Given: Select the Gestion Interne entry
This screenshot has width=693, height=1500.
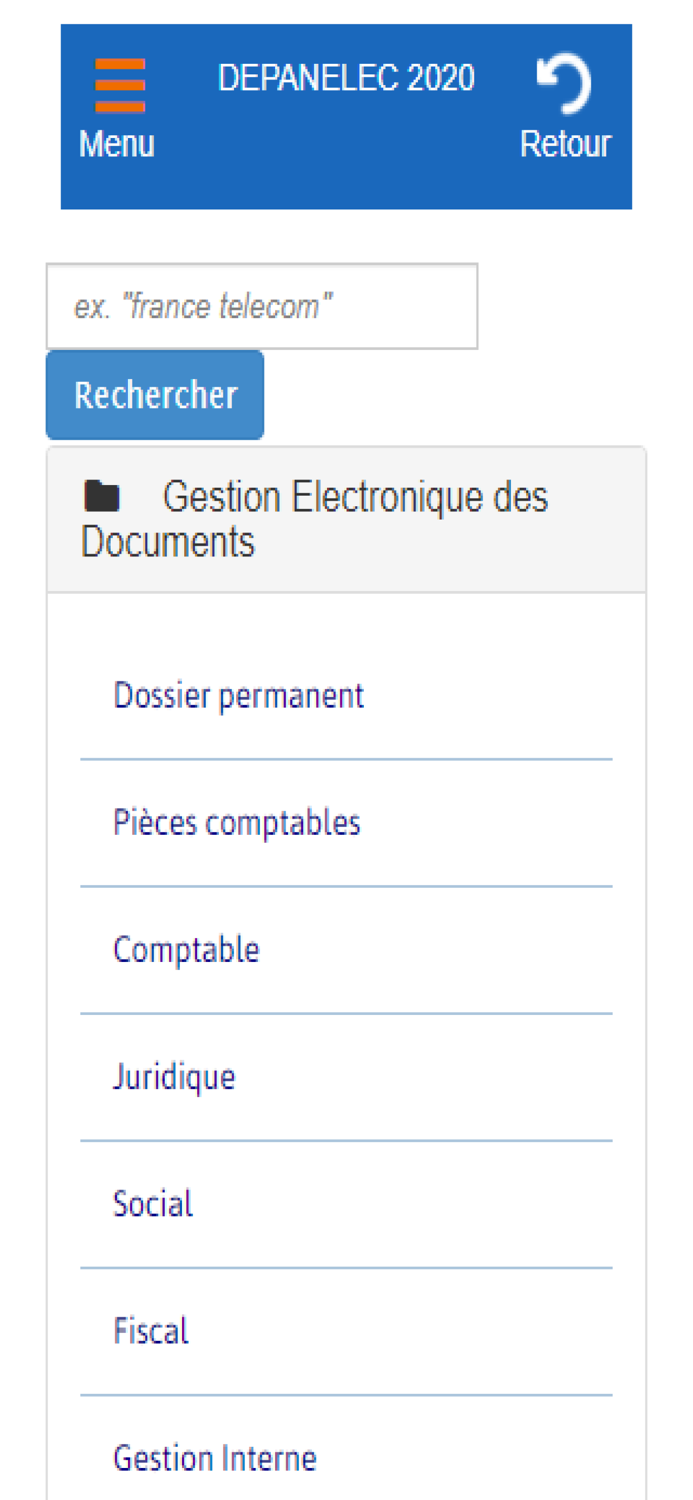Looking at the screenshot, I should tap(216, 1458).
